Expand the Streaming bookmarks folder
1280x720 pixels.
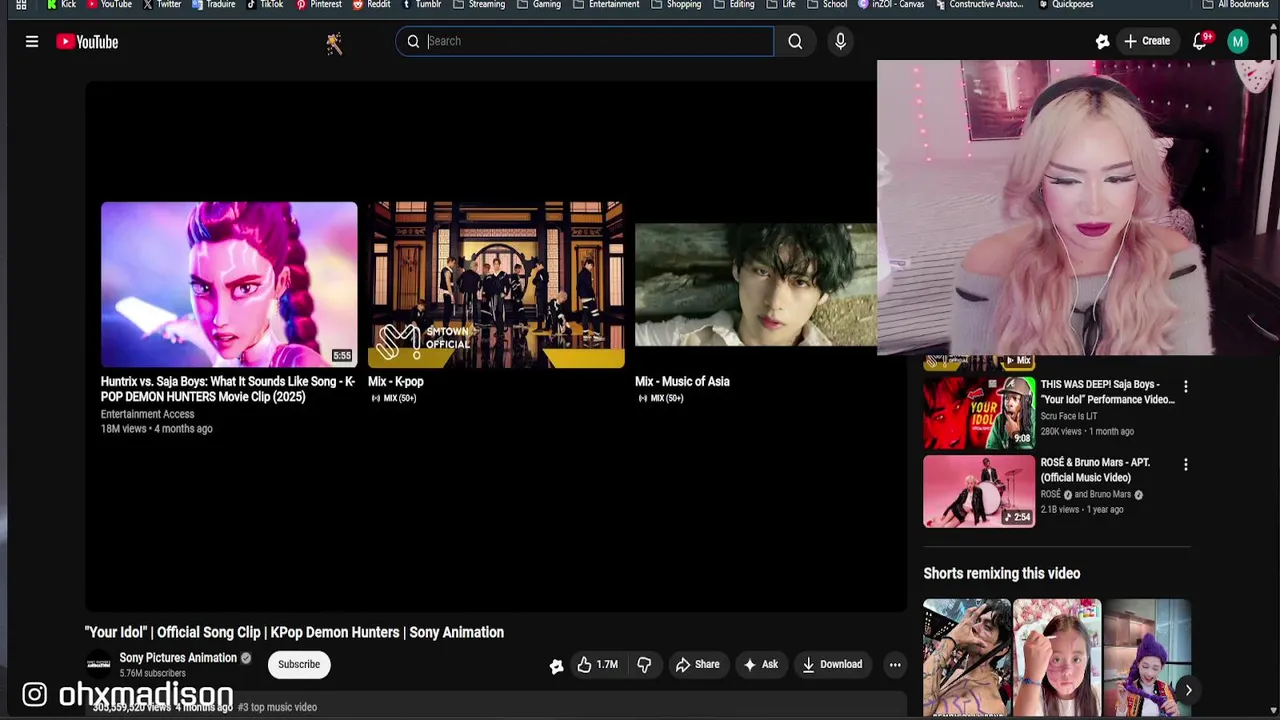pyautogui.click(x=479, y=5)
